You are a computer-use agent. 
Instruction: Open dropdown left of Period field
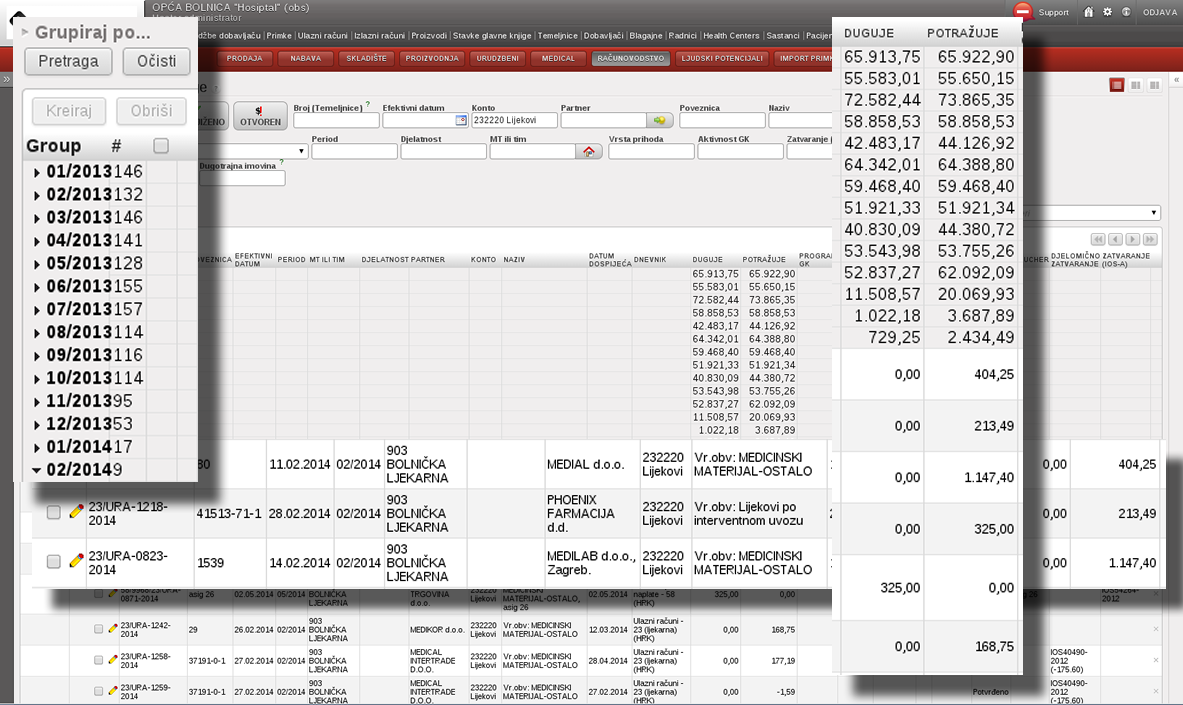coord(302,151)
